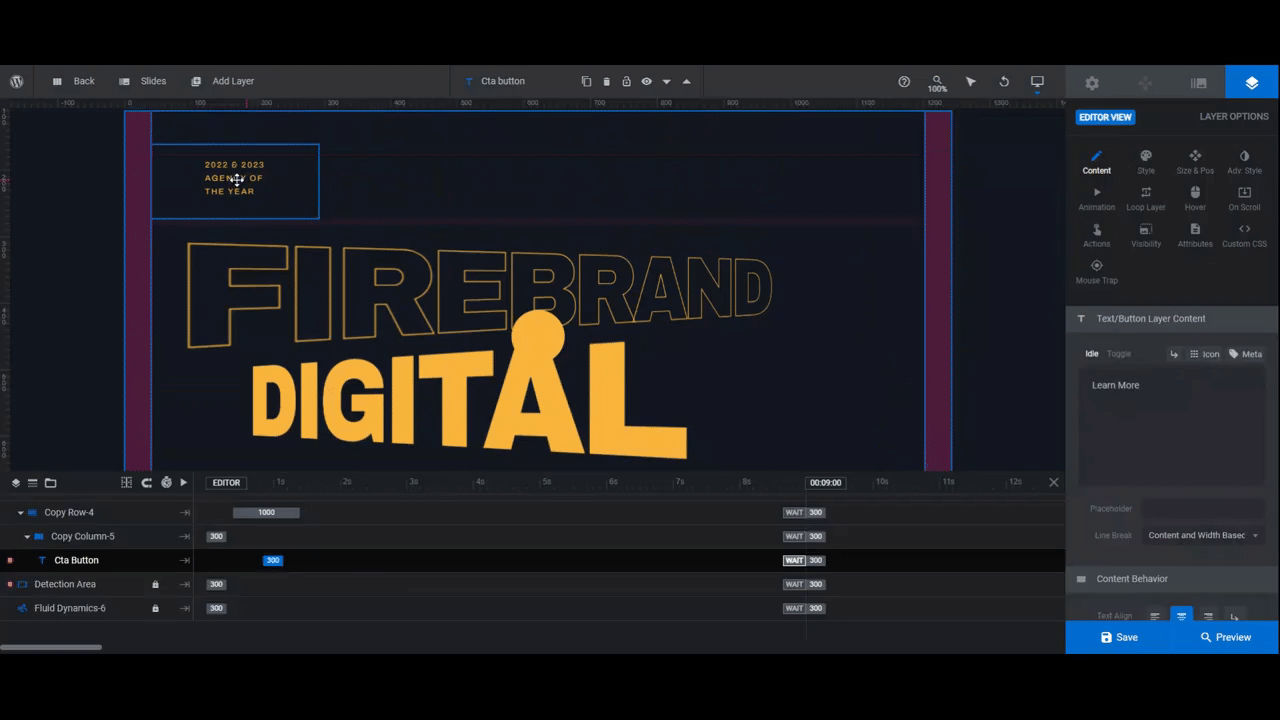Open the Slides menu
The width and height of the screenshot is (1280, 720).
142,81
